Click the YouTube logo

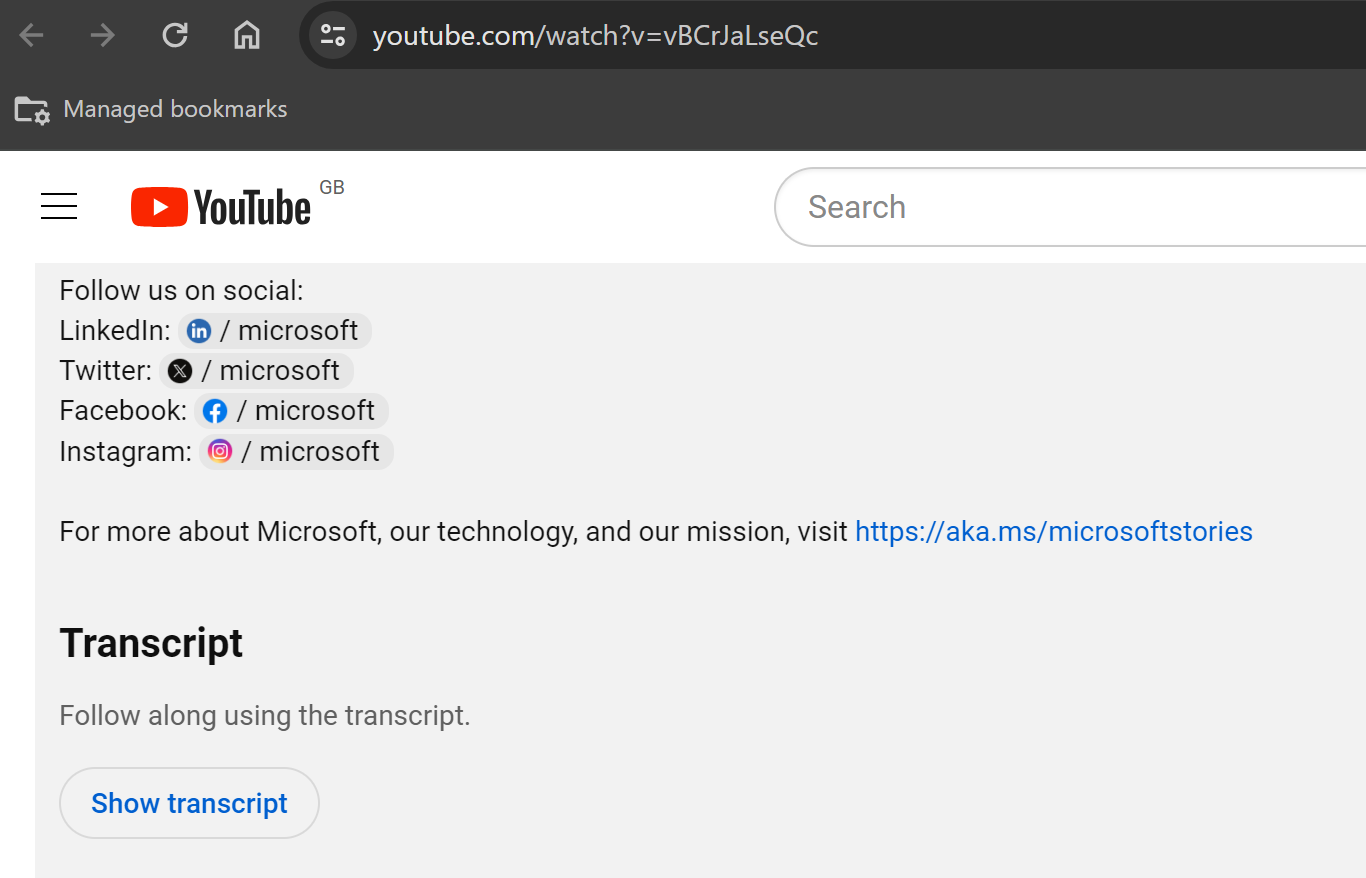point(222,207)
